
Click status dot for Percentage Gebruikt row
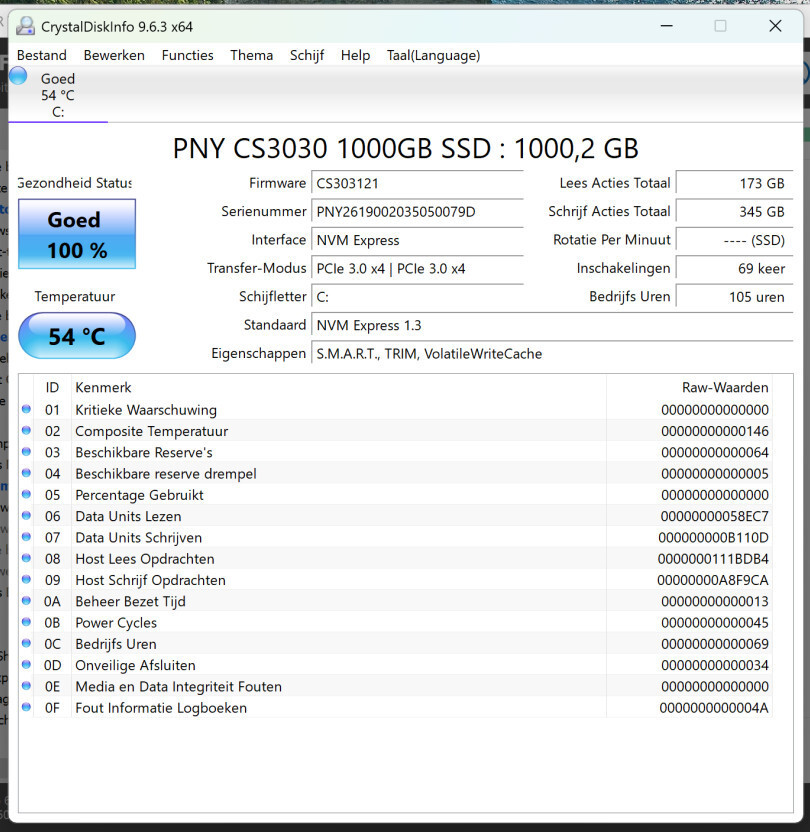(x=26, y=494)
